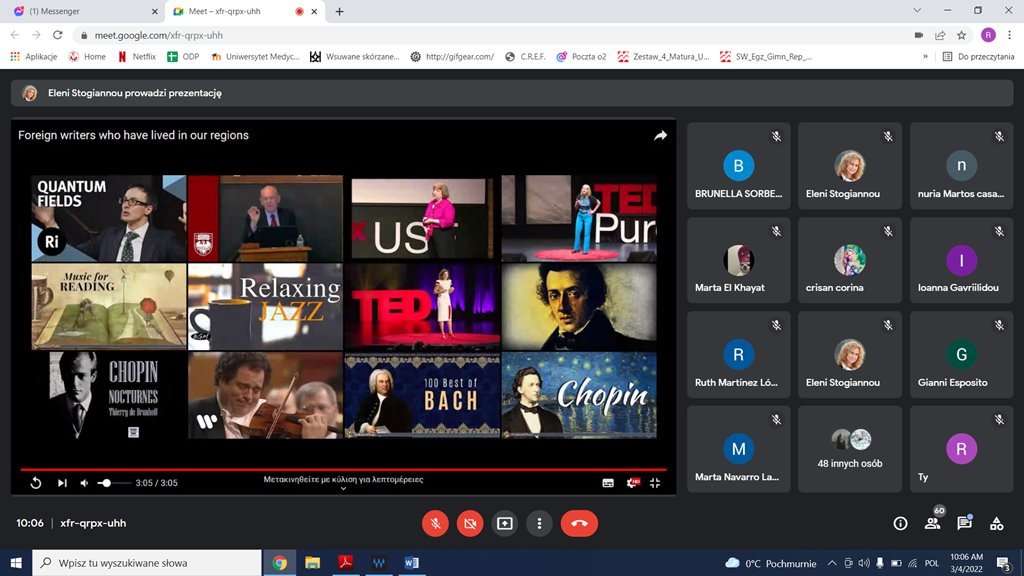Image resolution: width=1024 pixels, height=576 pixels.
Task: Open the C.R.E.F. bookmark
Action: 526,57
